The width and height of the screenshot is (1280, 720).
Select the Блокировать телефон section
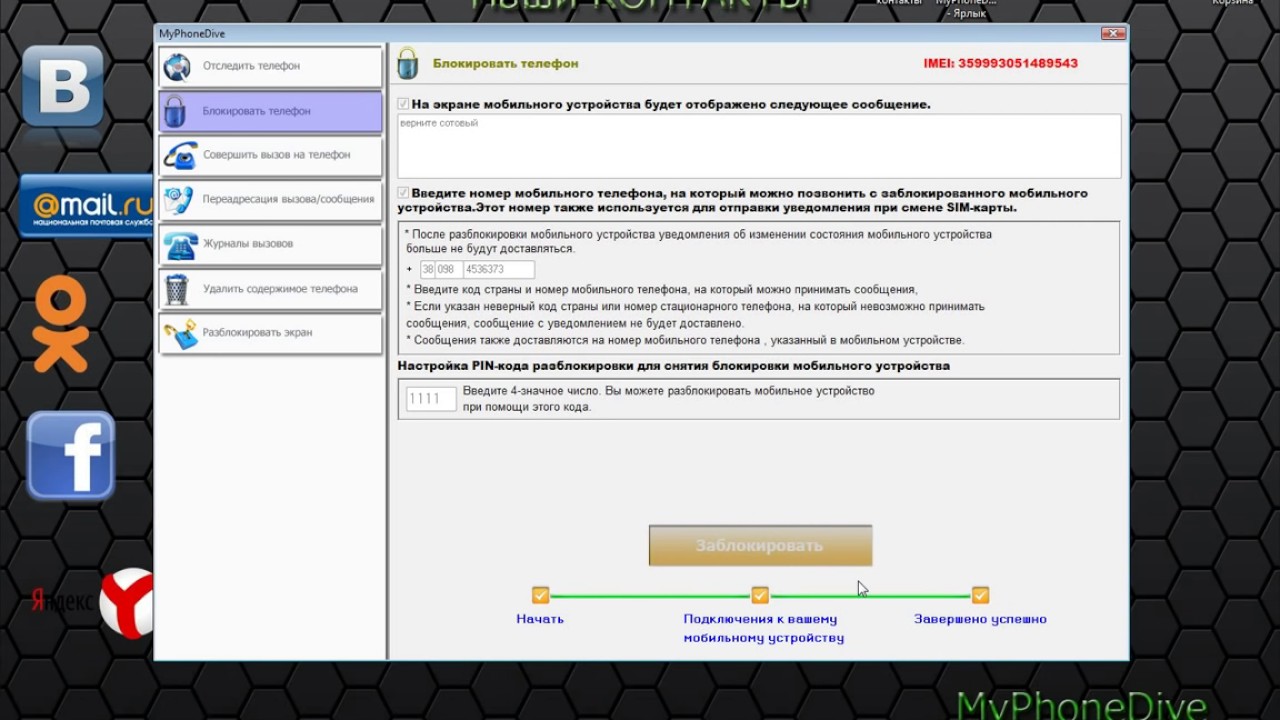click(270, 111)
